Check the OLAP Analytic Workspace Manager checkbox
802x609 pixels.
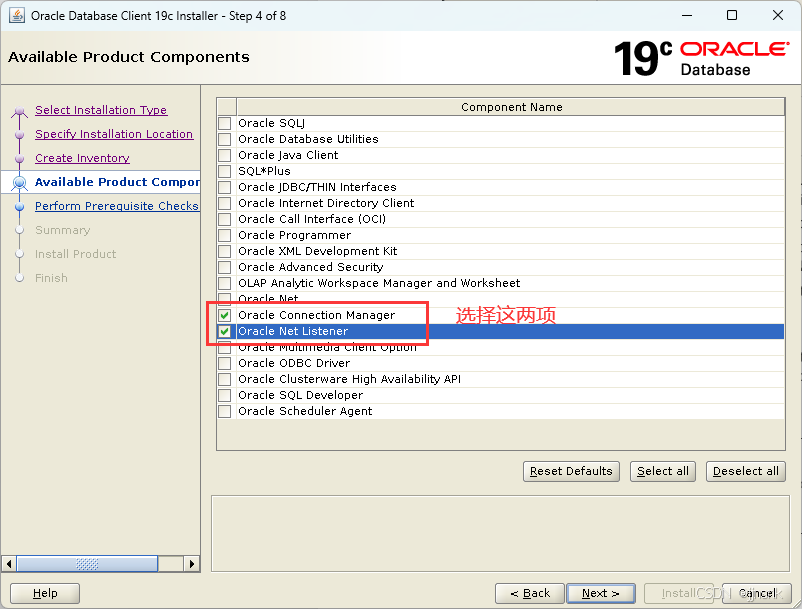[225, 283]
